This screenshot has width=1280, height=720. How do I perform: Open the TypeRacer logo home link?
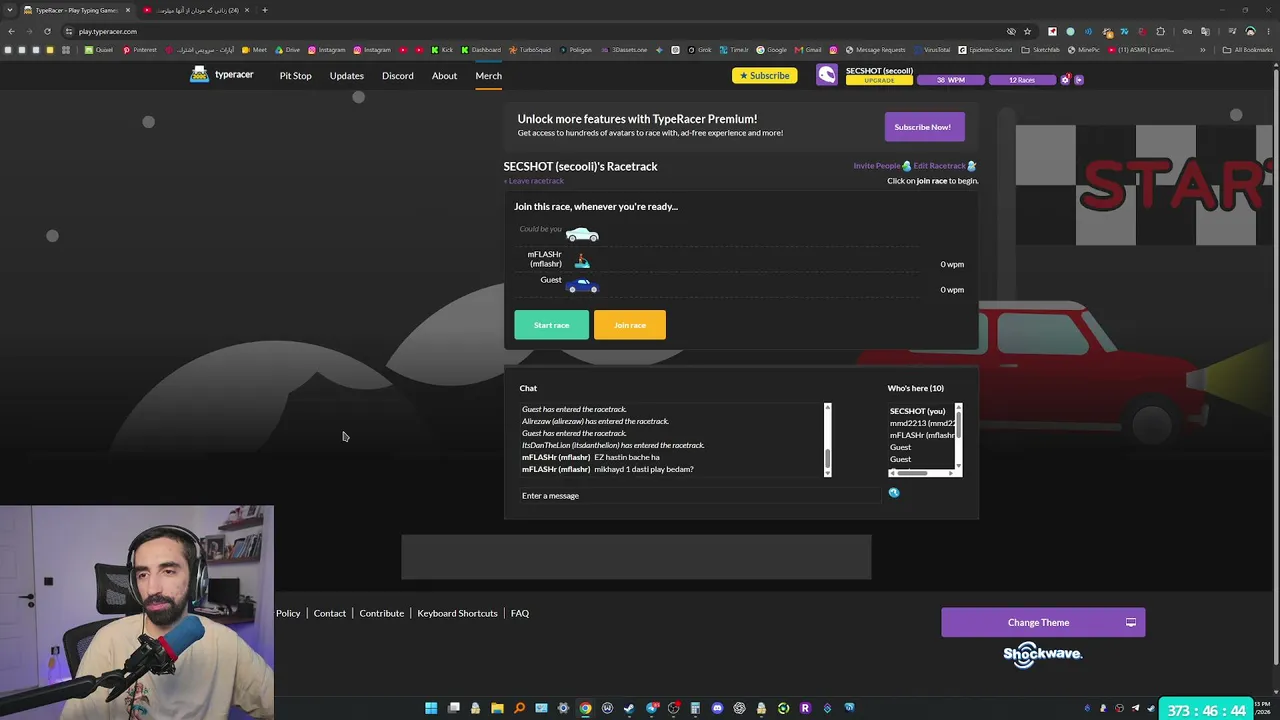tap(221, 75)
